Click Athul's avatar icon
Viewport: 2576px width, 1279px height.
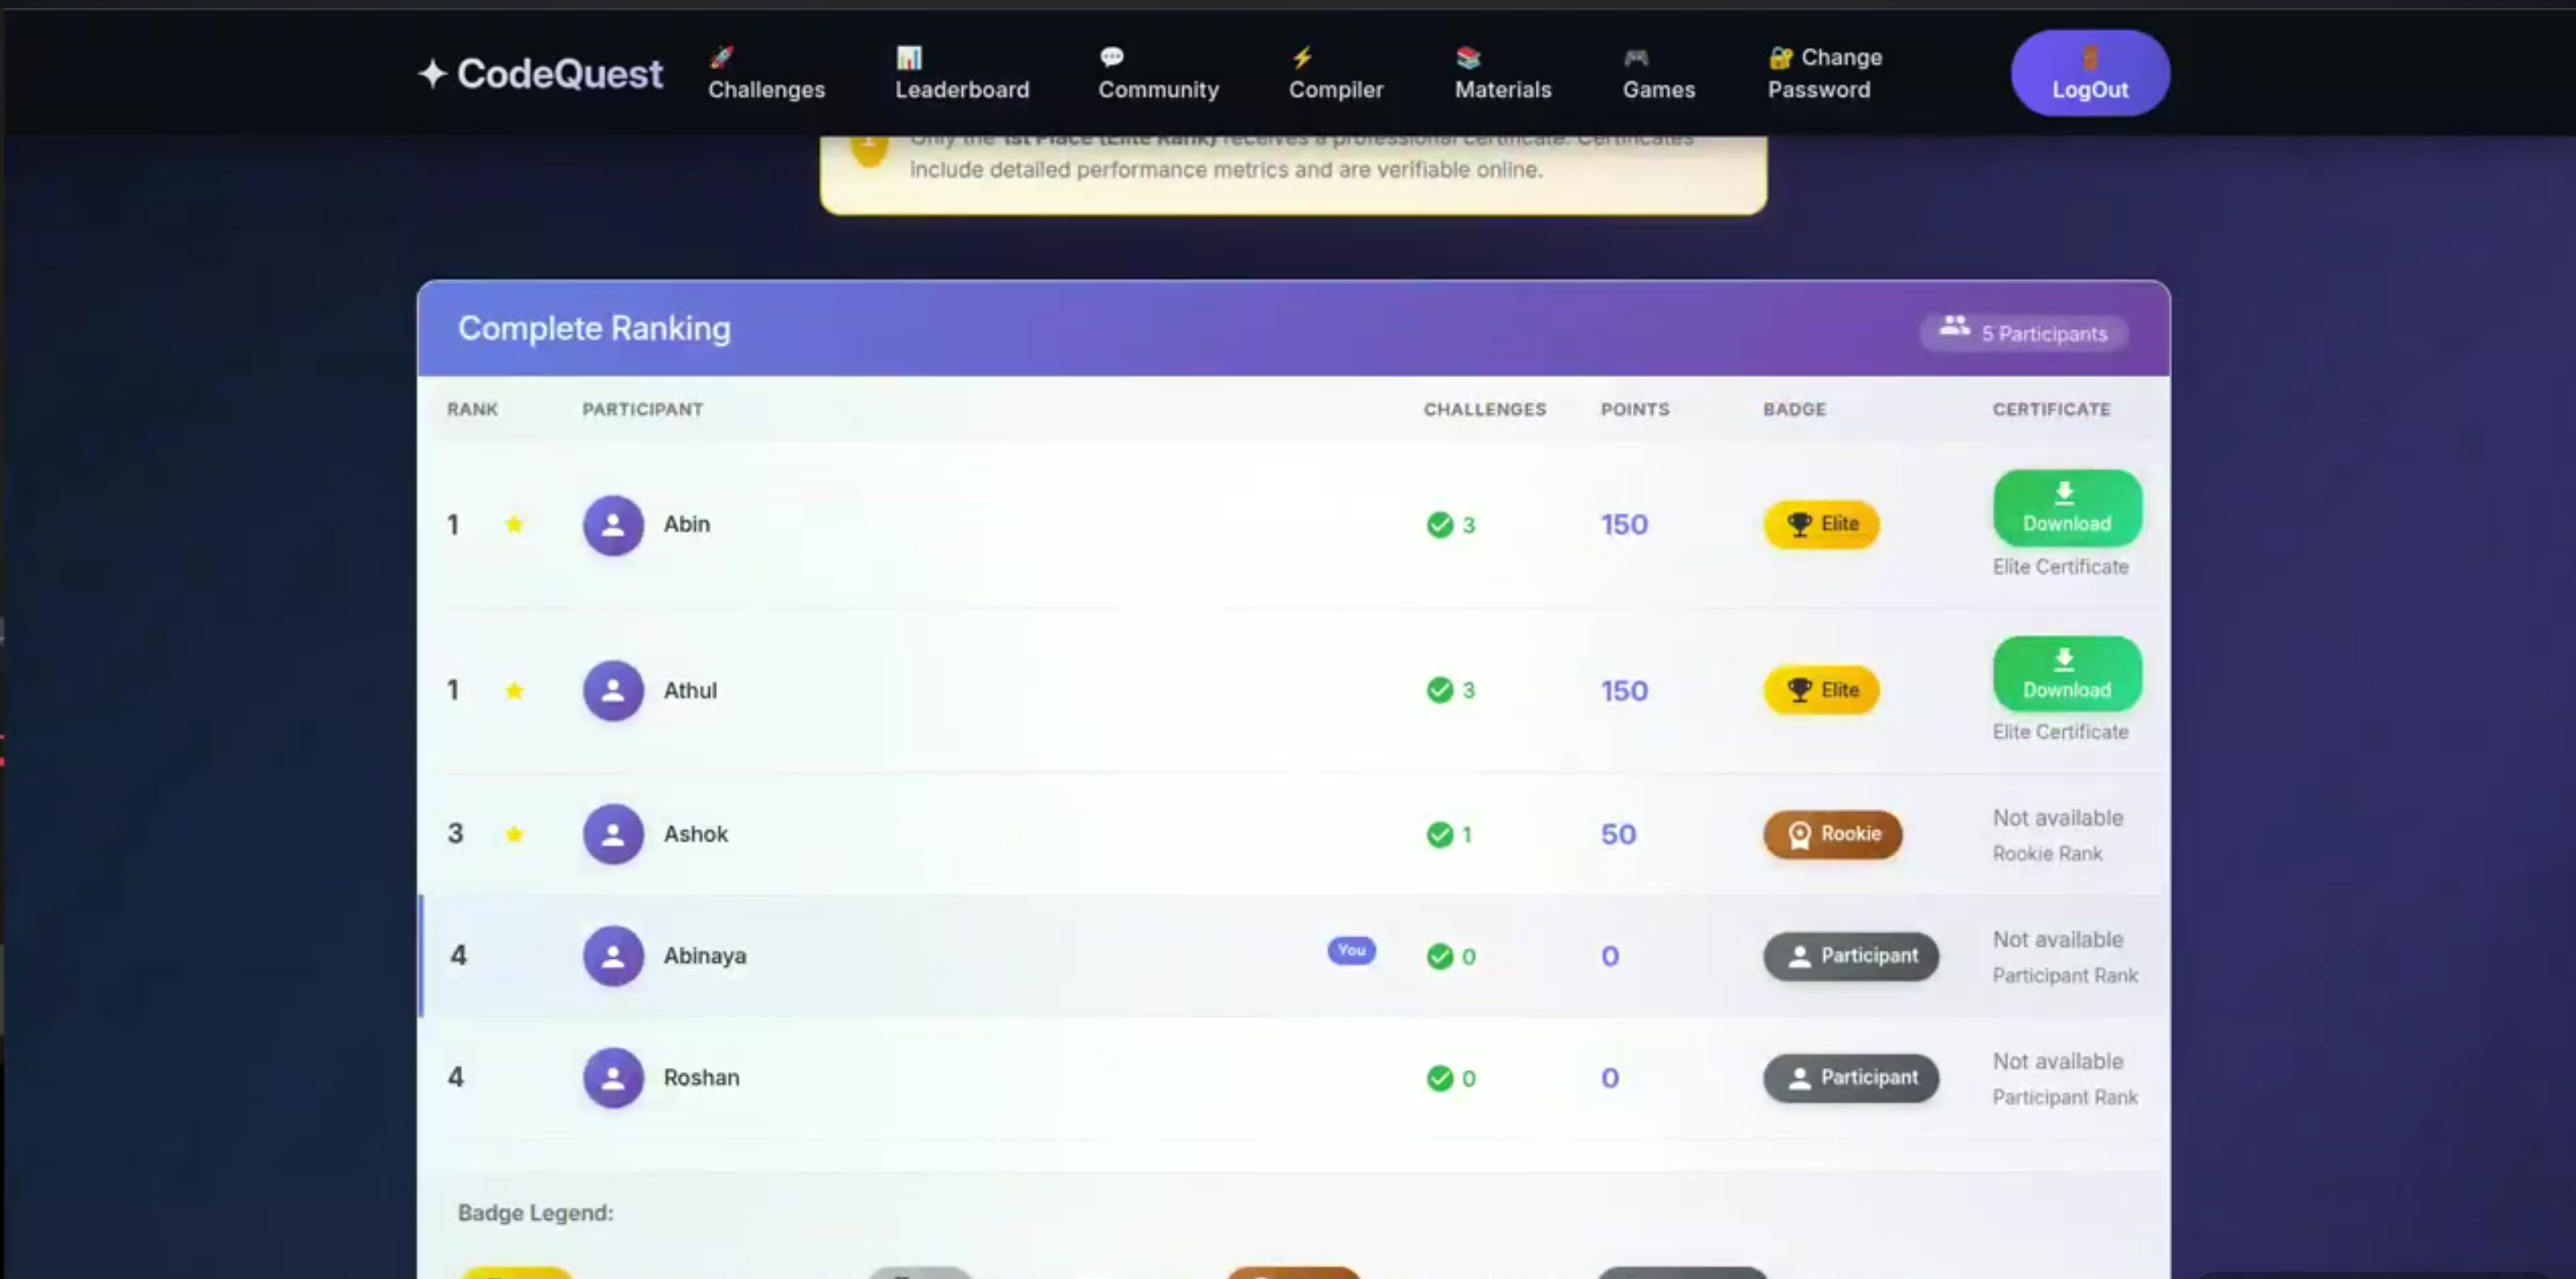click(613, 690)
